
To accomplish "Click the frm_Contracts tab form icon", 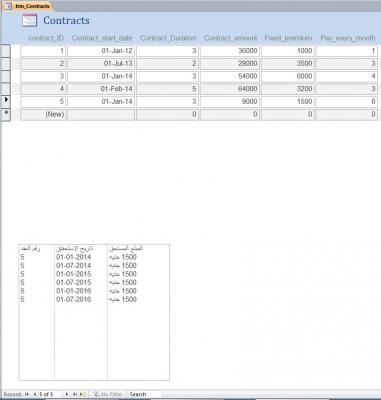I will coord(7,6).
